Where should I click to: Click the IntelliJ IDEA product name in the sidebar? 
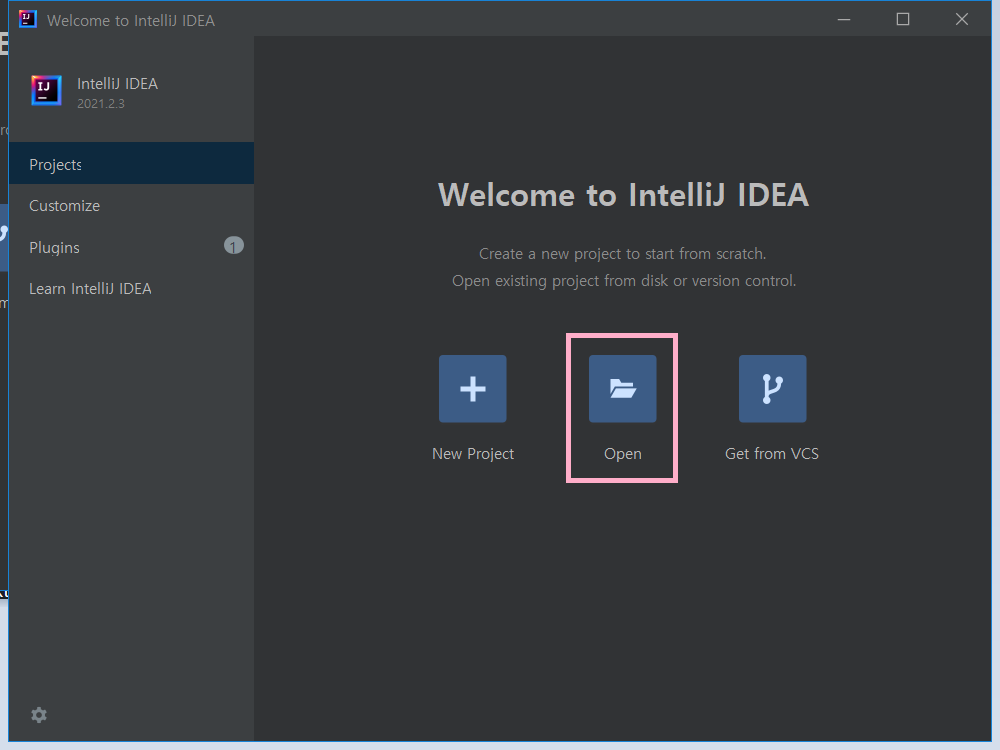[x=117, y=84]
